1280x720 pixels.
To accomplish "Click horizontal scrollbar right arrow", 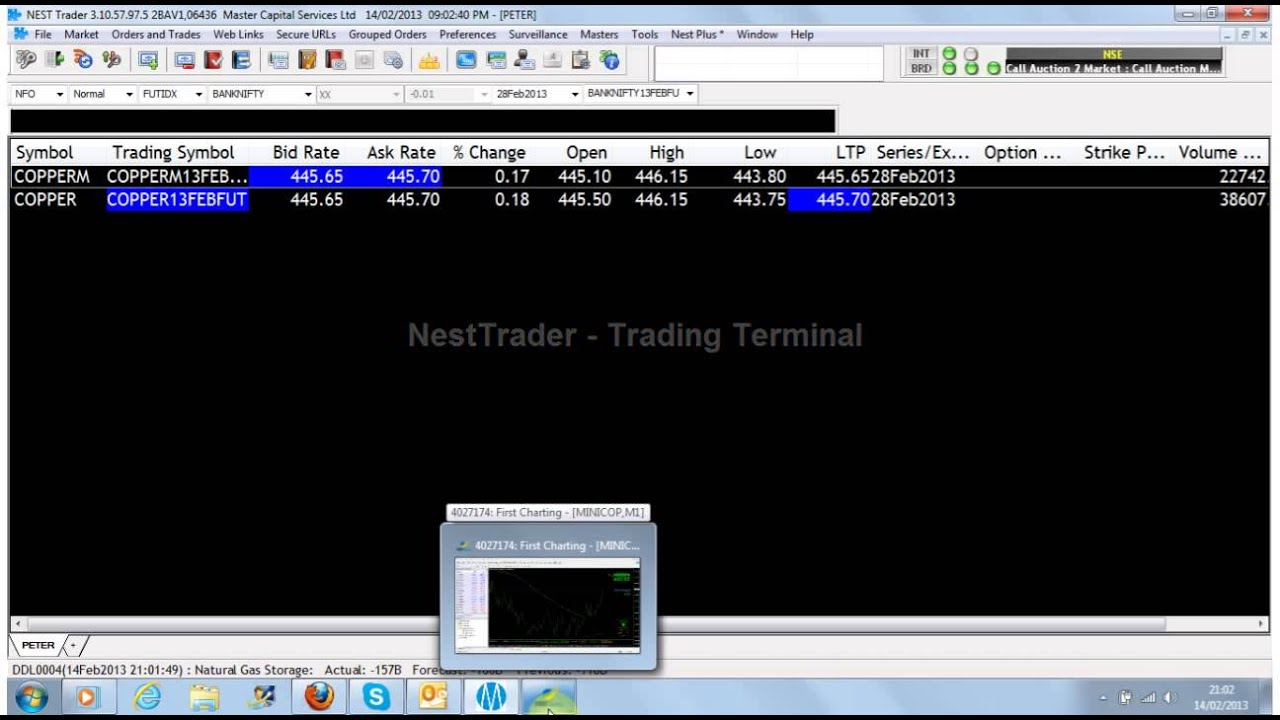I will 1262,623.
